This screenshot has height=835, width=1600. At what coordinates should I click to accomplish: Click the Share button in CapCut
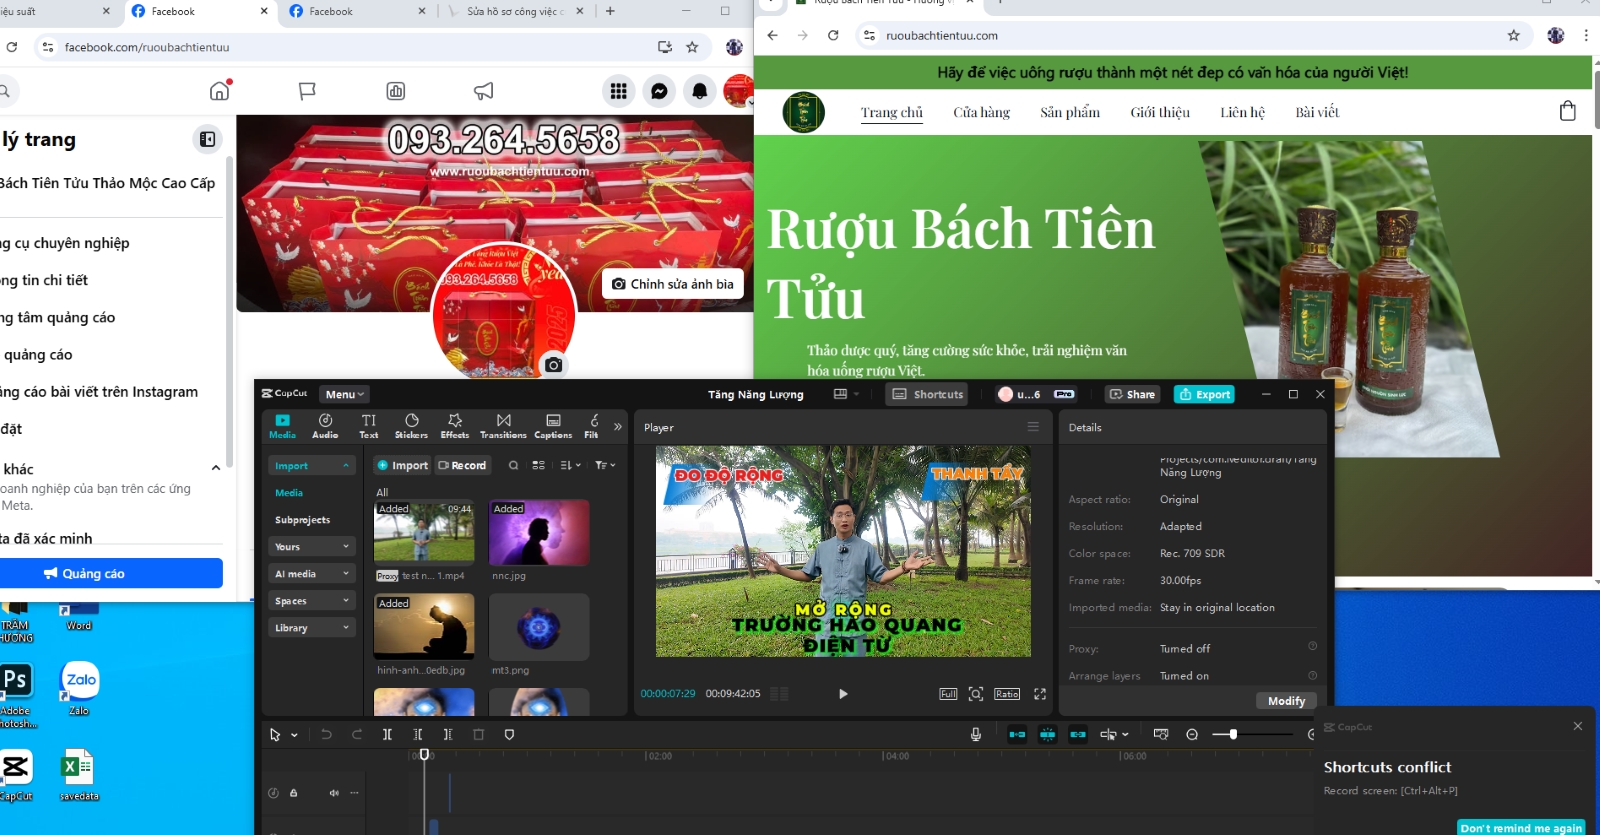point(1132,394)
